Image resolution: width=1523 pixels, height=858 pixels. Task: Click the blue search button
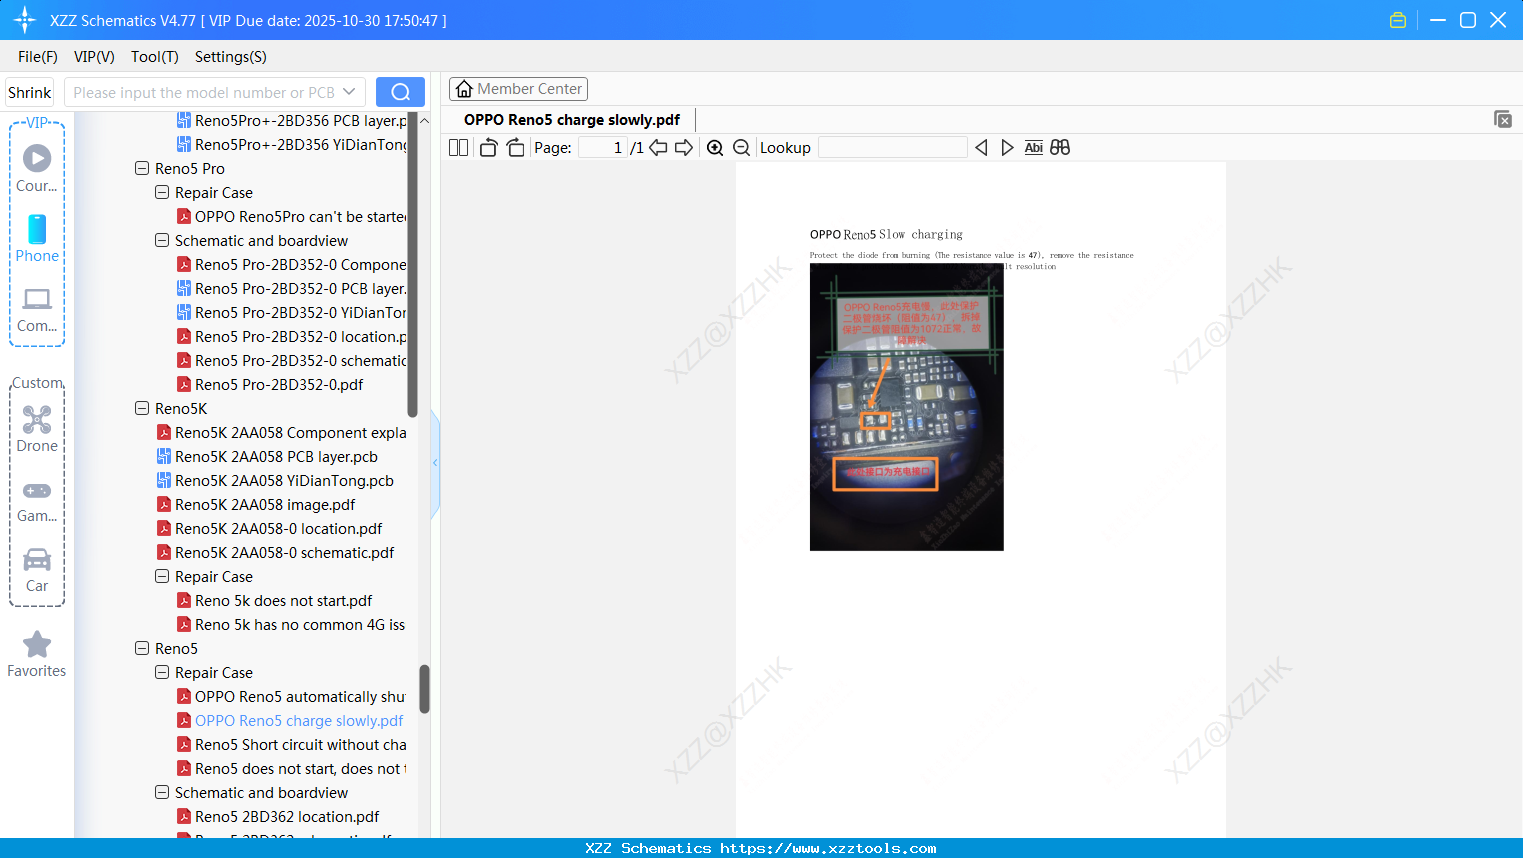pyautogui.click(x=400, y=92)
